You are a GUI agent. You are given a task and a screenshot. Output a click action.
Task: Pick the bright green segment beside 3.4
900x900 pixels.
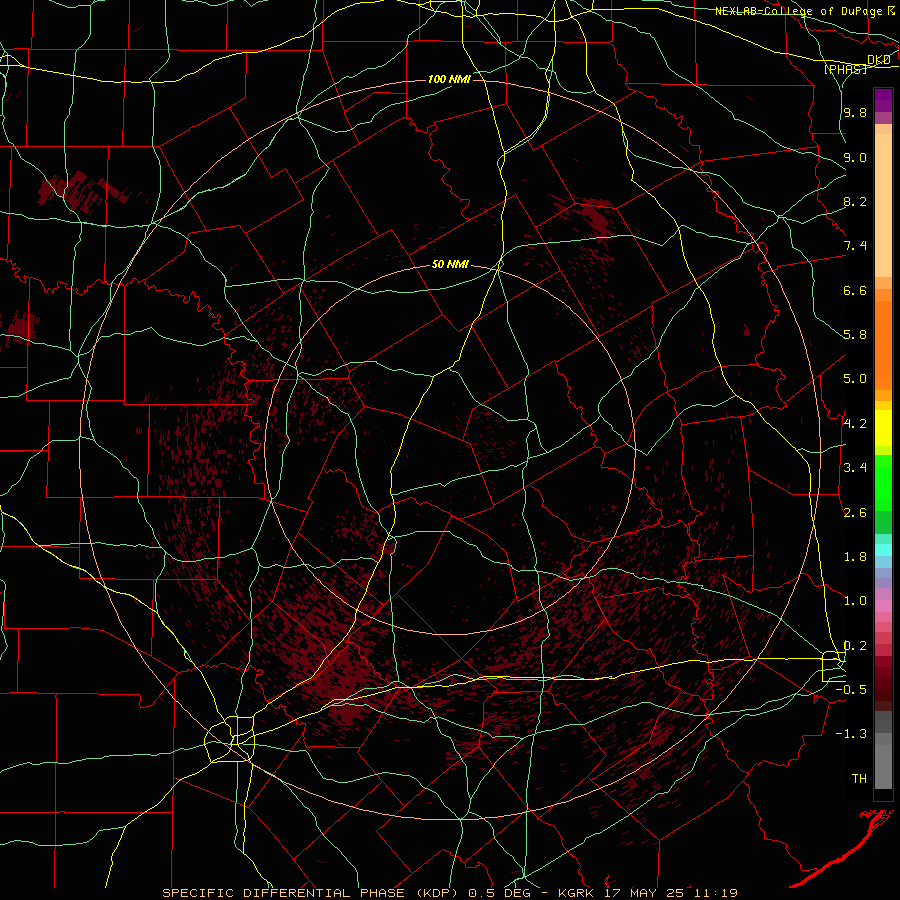click(883, 484)
